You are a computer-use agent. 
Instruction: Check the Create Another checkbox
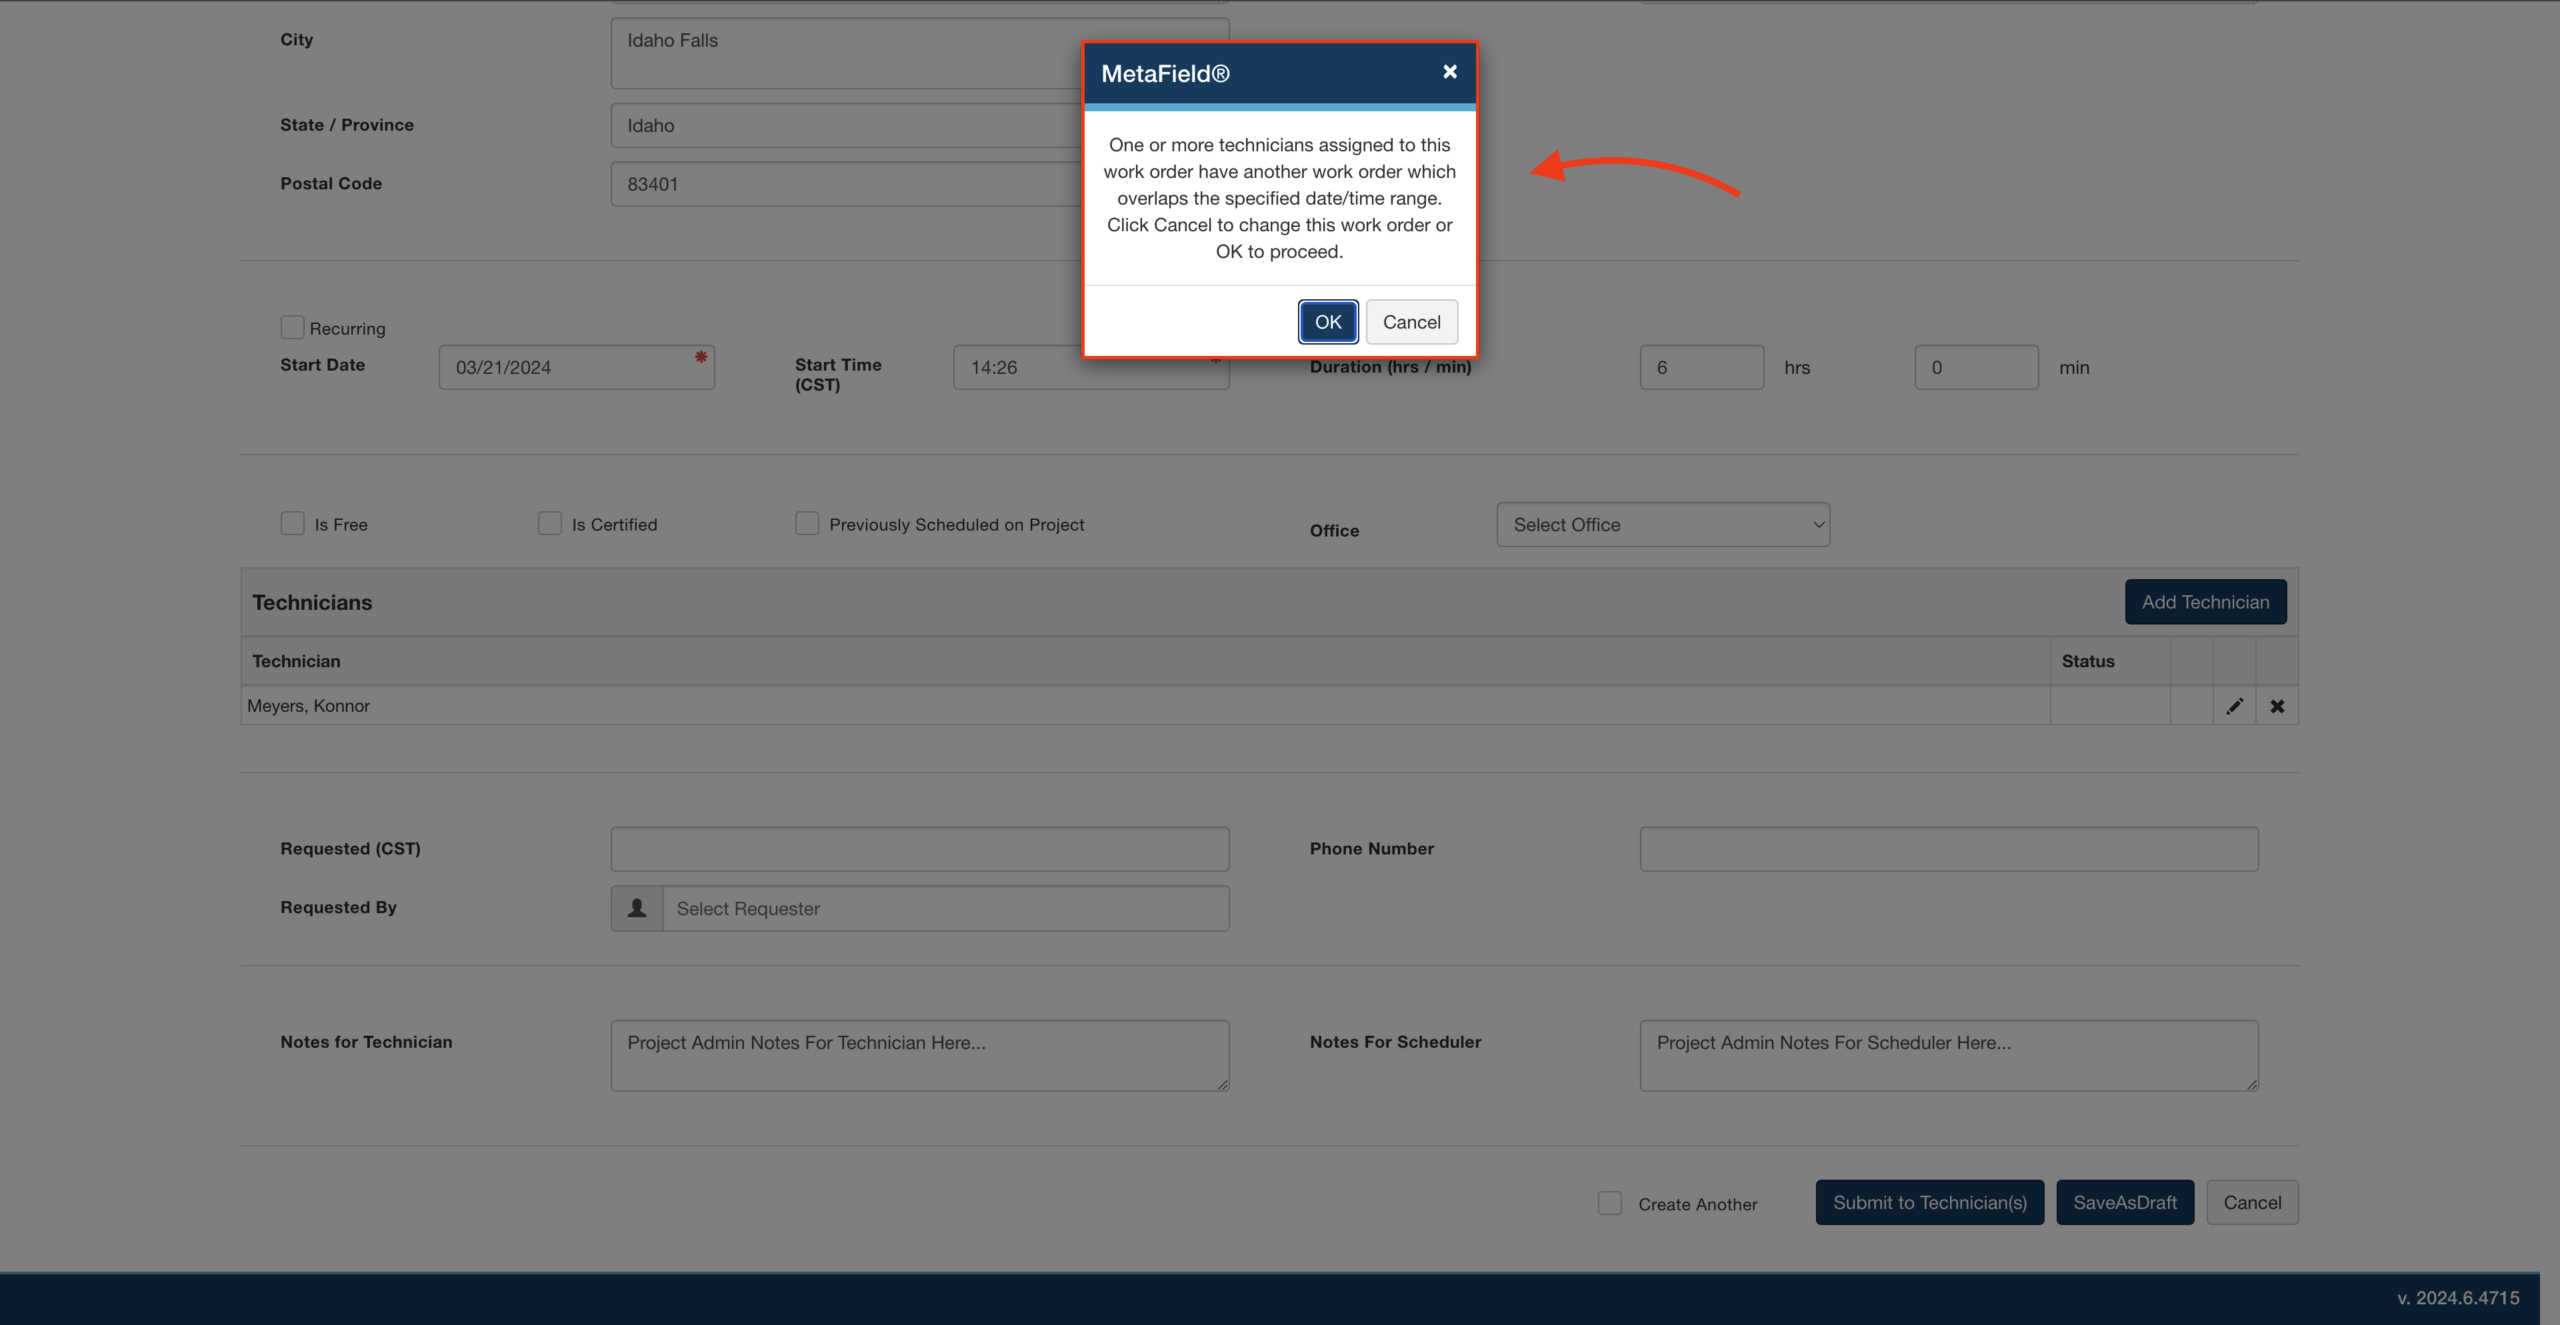coord(1609,1203)
